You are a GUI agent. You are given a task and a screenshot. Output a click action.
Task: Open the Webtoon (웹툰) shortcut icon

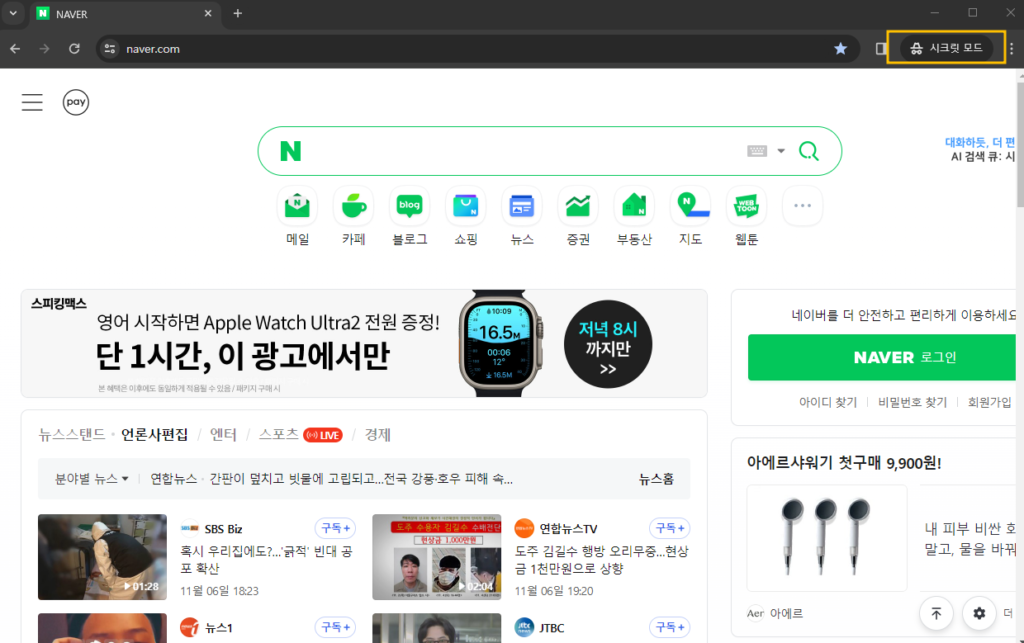pos(746,206)
